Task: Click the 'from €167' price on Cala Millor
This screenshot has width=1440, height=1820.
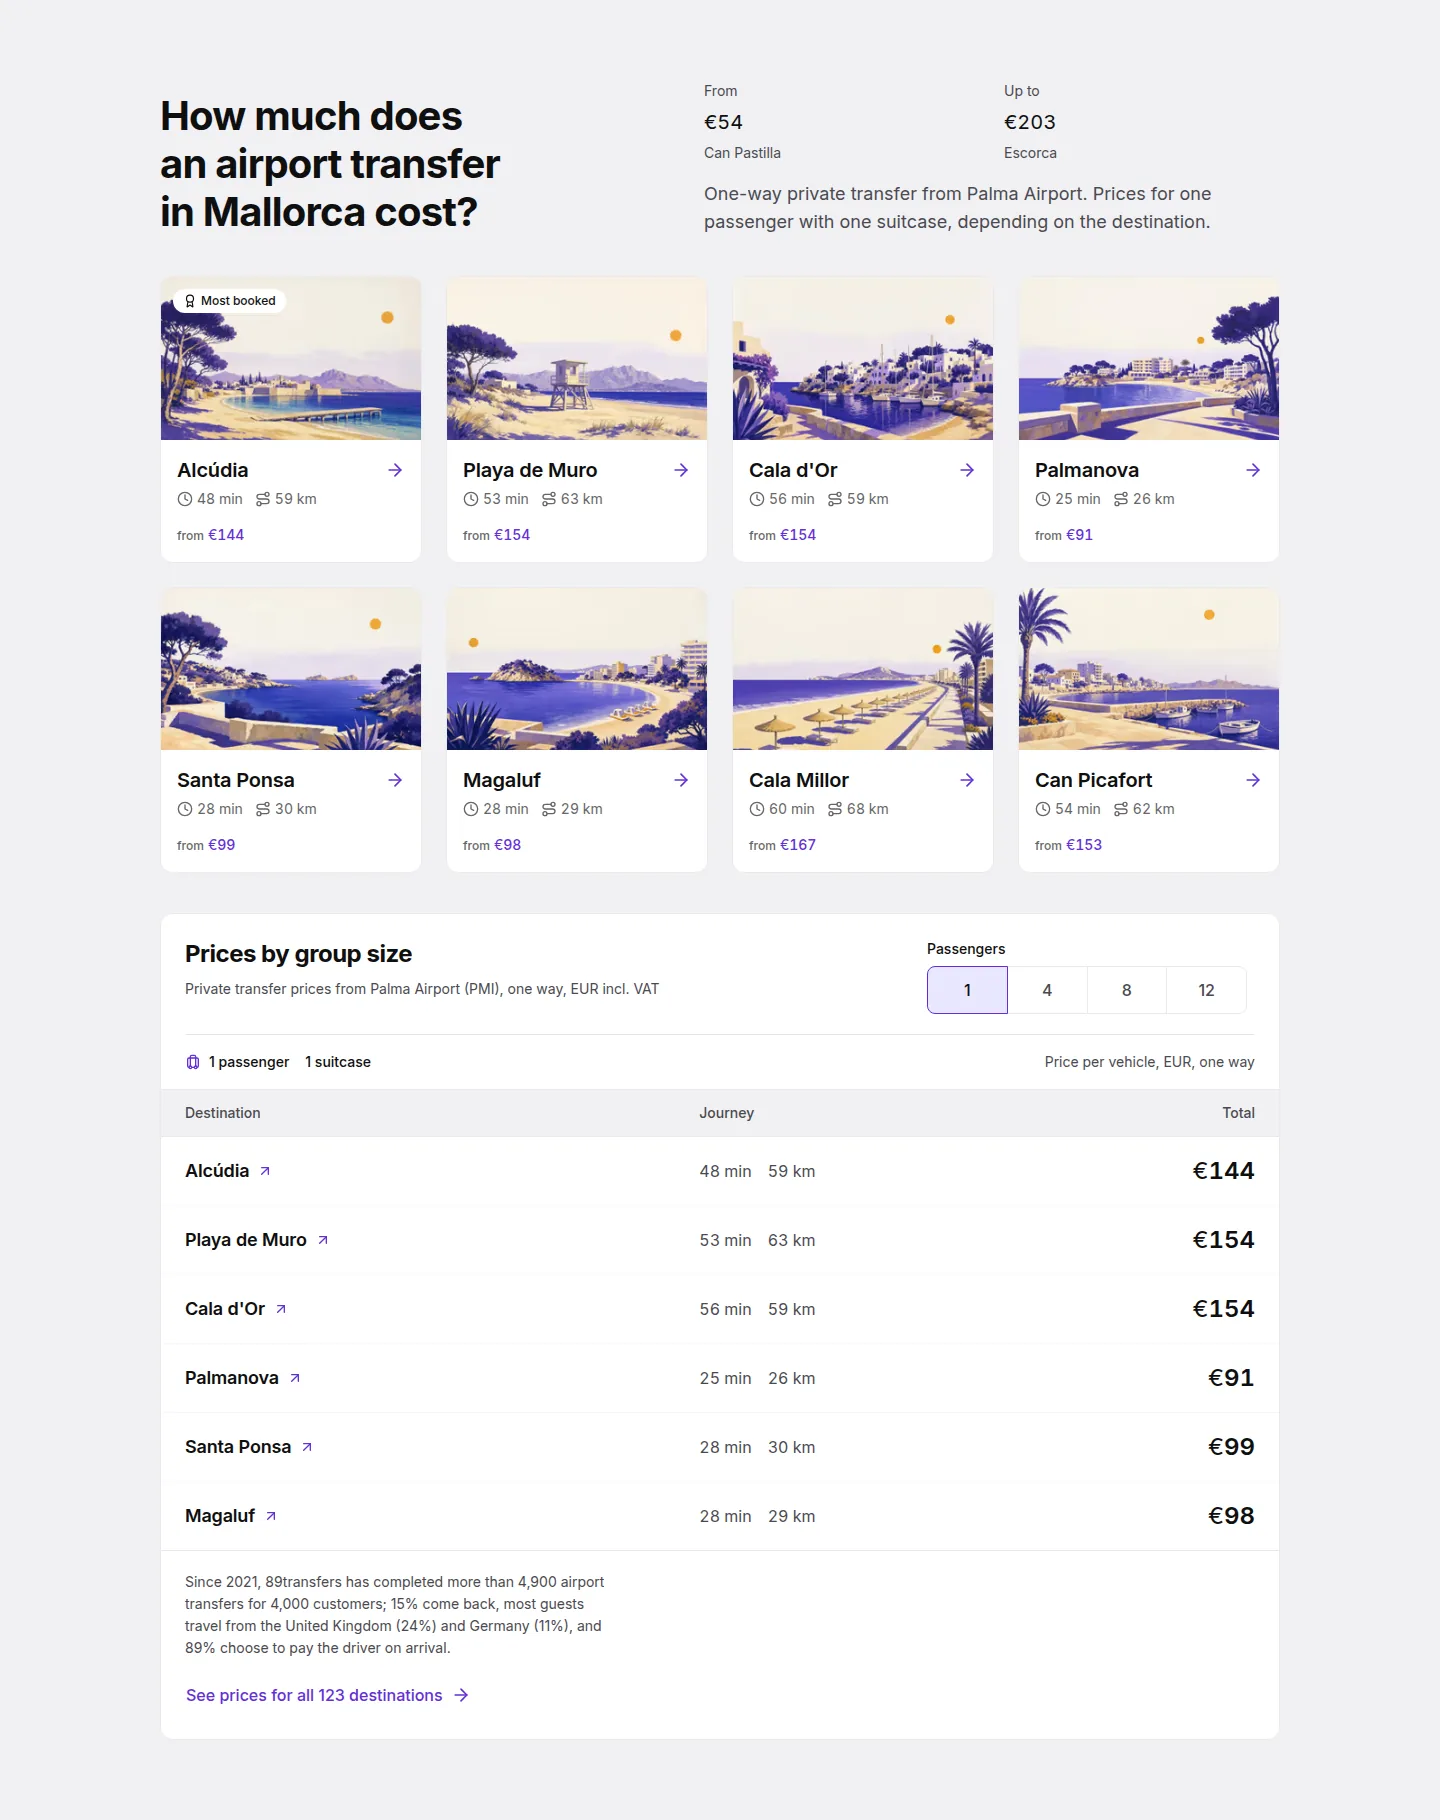Action: coord(782,845)
